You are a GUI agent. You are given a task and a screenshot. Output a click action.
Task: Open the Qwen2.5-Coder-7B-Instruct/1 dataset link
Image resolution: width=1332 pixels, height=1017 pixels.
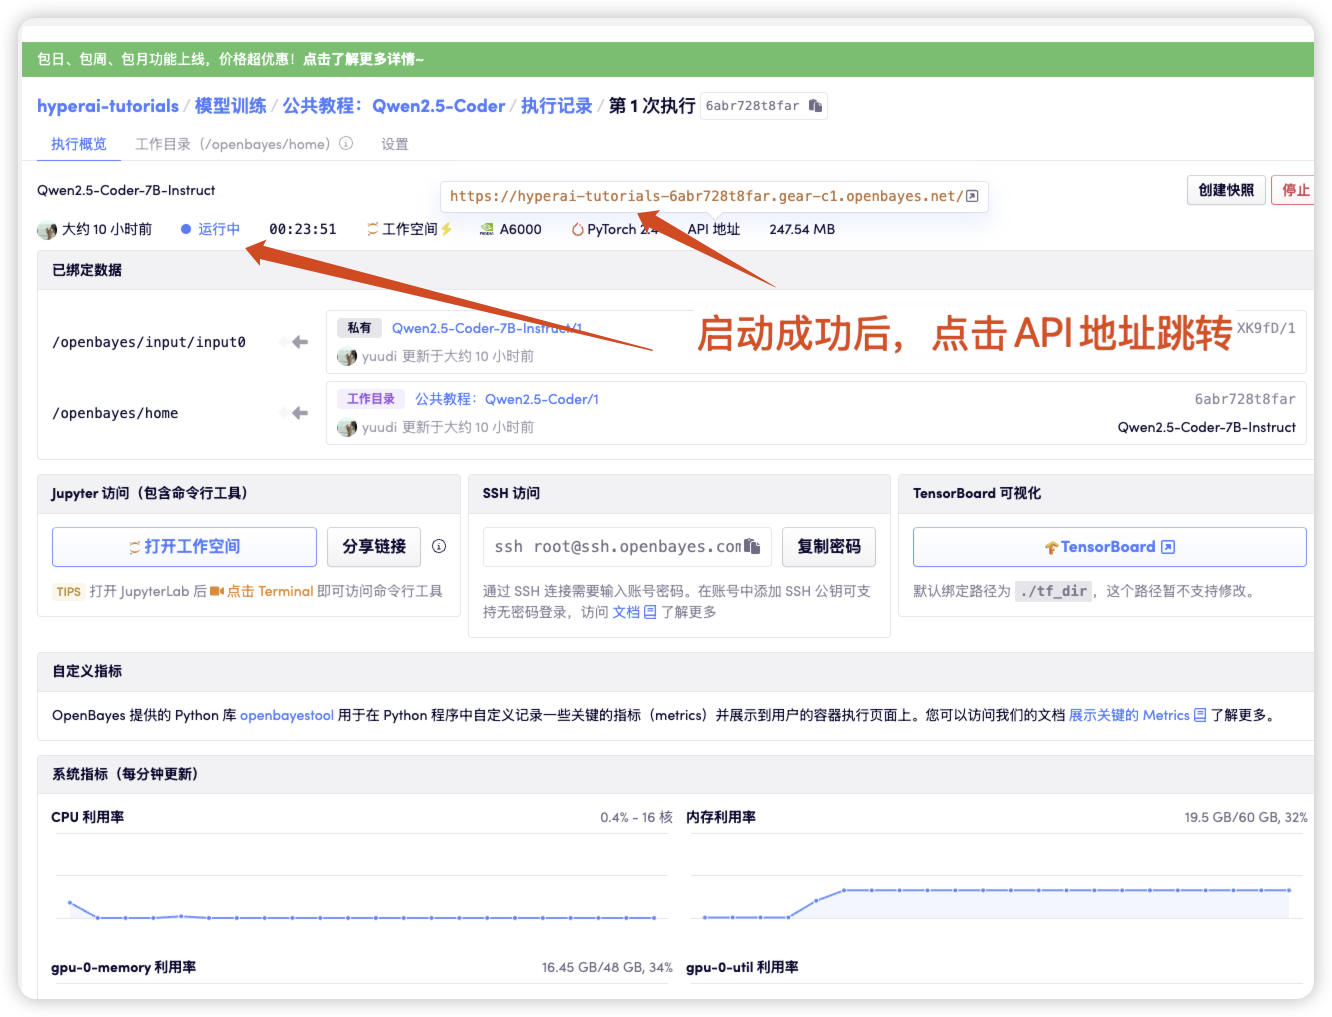click(486, 328)
